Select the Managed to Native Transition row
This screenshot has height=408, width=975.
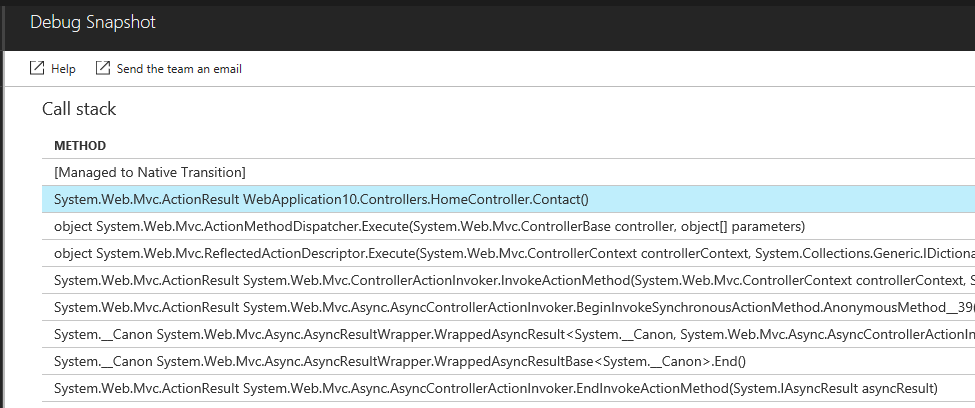pos(509,172)
